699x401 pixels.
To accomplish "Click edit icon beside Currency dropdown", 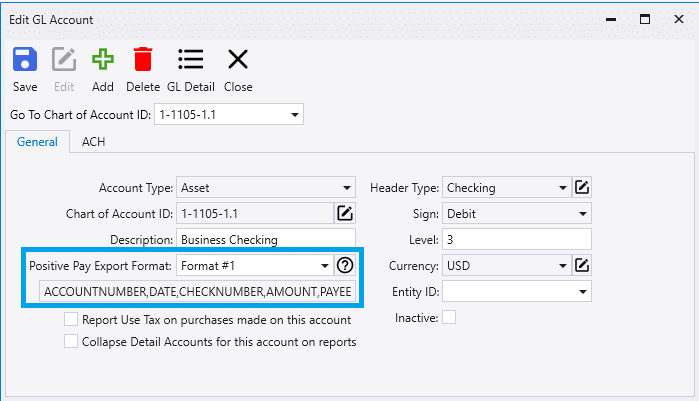I will (x=582, y=266).
